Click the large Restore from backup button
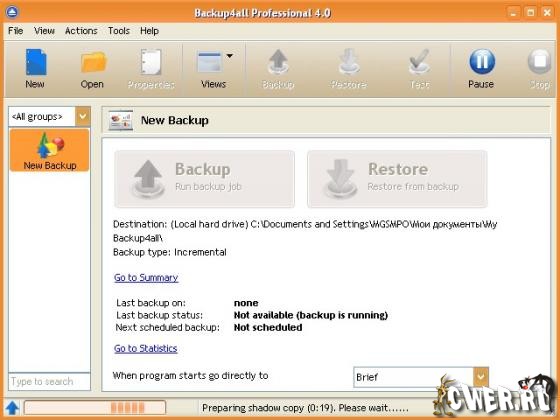Viewport: 560px width, 420px height. click(397, 179)
